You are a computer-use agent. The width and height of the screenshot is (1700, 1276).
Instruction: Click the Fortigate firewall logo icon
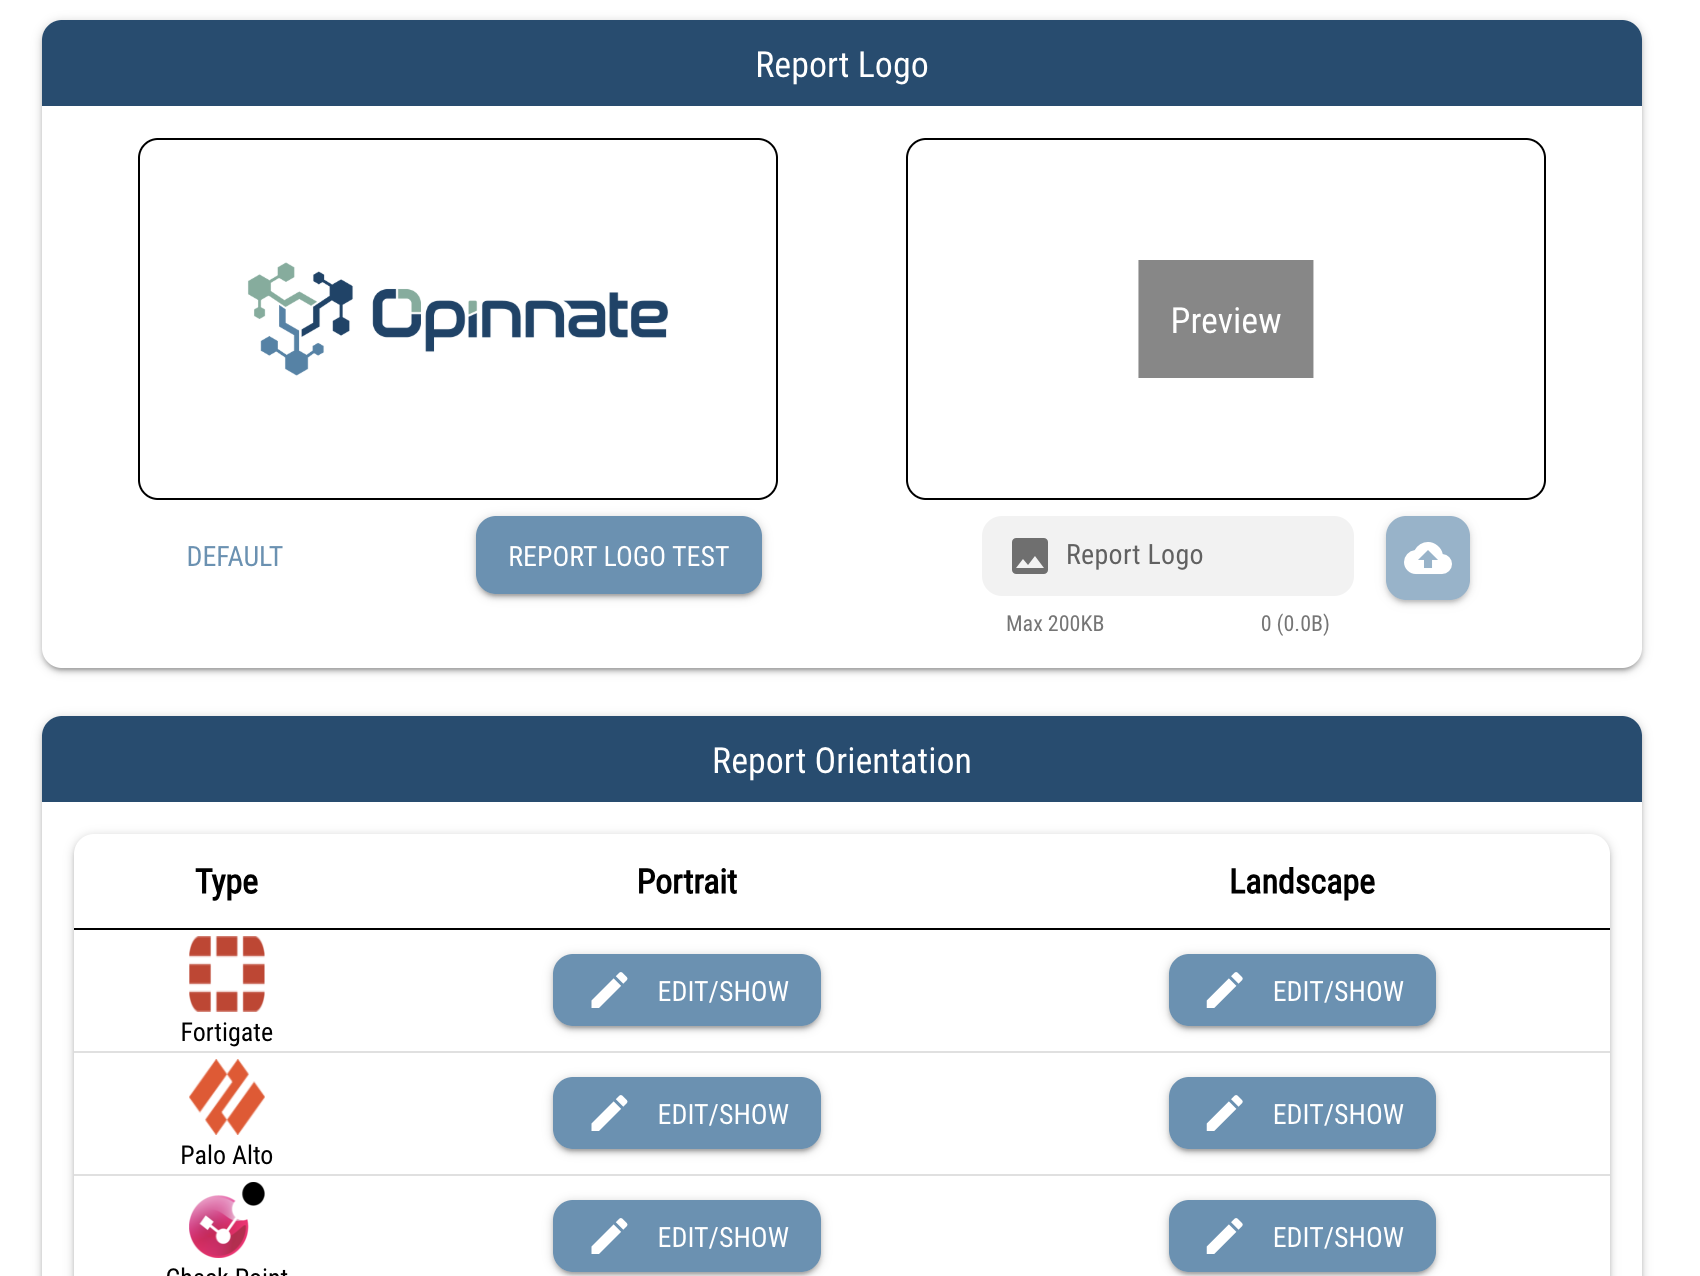(x=227, y=974)
